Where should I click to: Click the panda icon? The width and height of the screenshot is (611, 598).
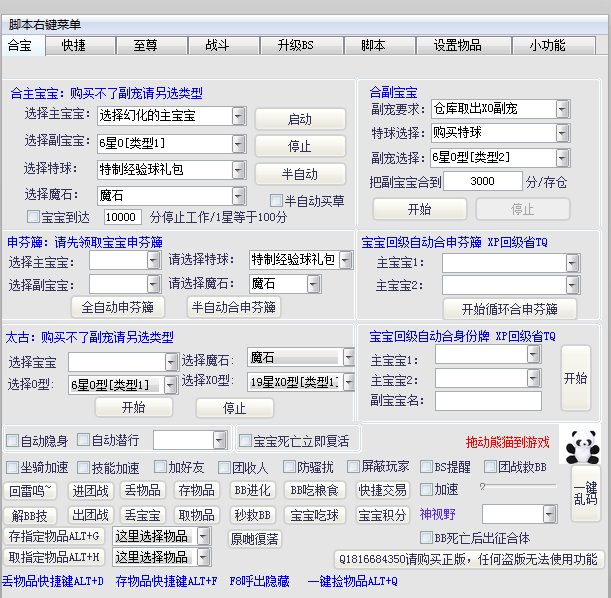582,446
